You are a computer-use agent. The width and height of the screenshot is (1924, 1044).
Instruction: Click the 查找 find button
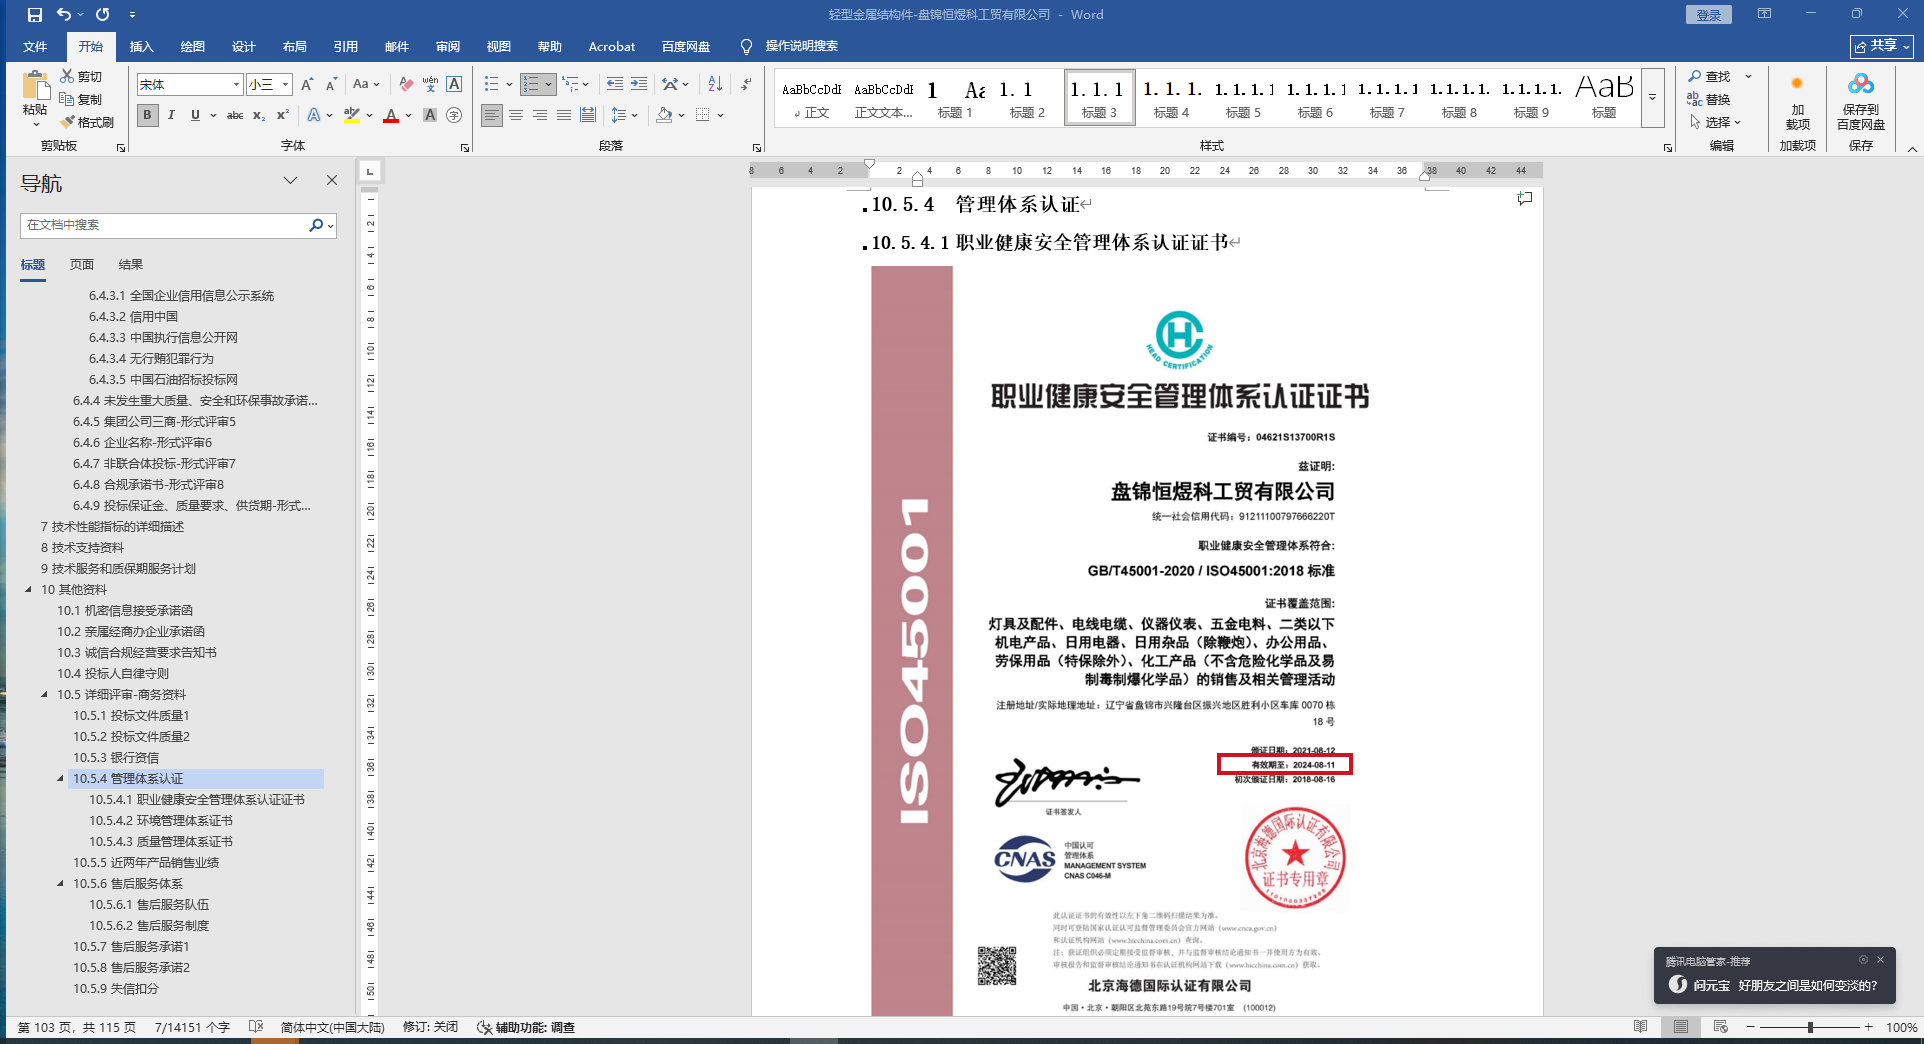[x=1709, y=76]
